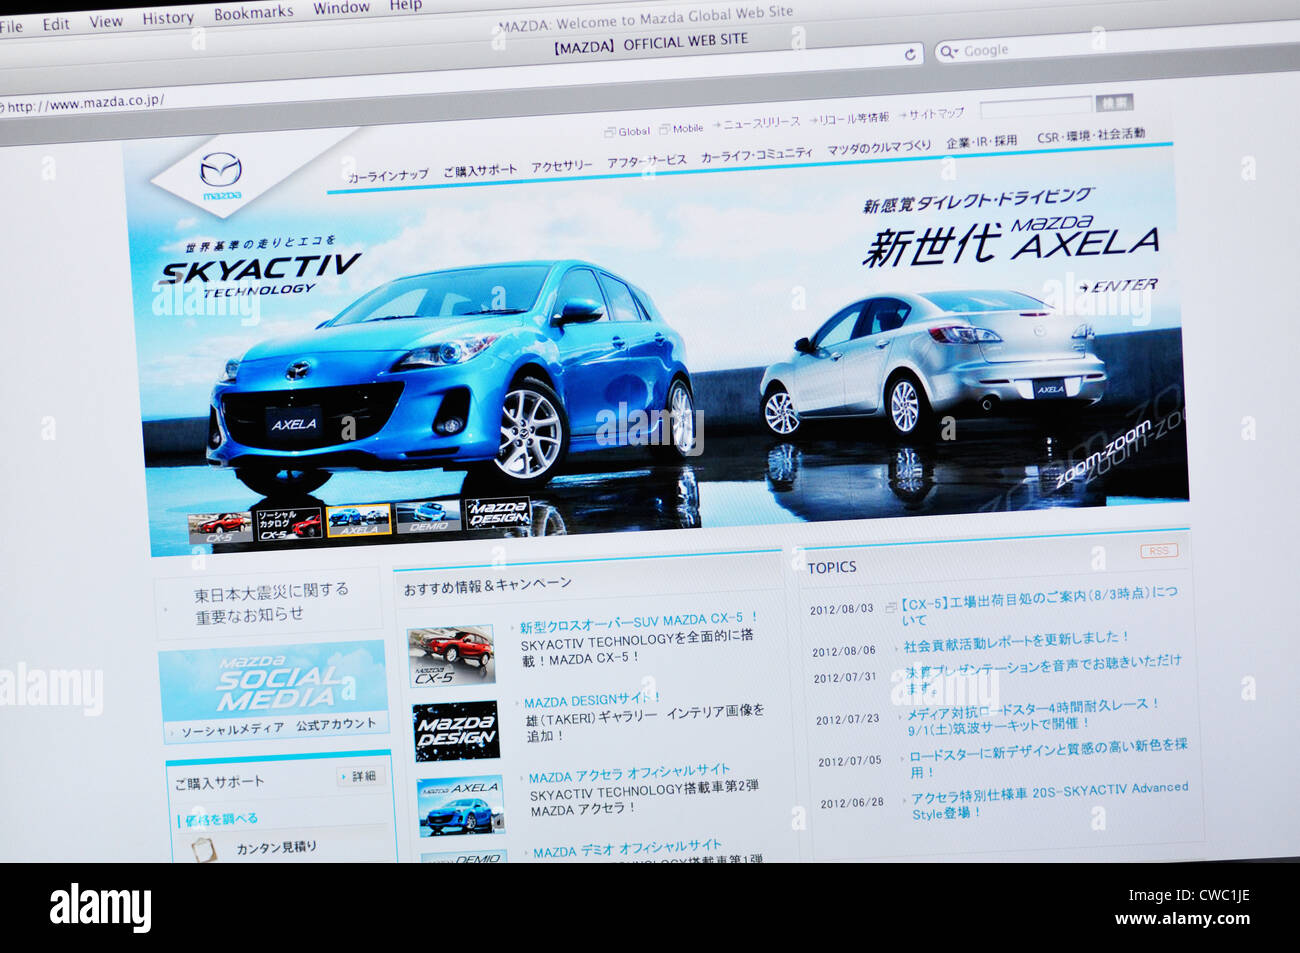Select the MAZDA DESIGN banner thumbnail
The height and width of the screenshot is (953, 1300).
[x=497, y=513]
